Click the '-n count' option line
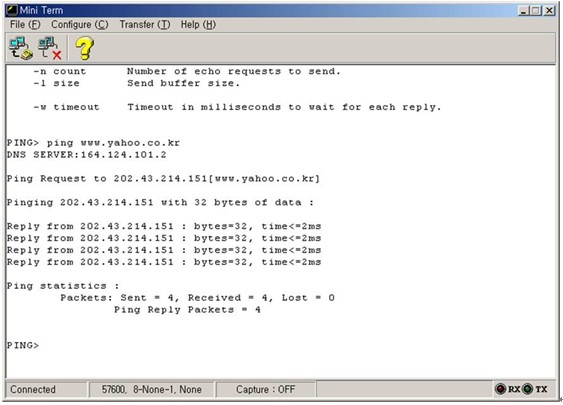 pos(187,71)
